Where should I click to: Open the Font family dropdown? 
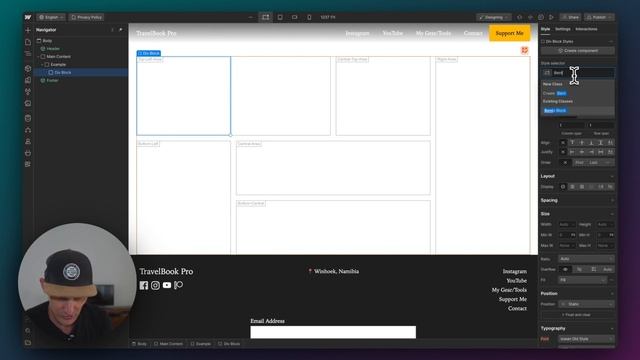pos(586,339)
